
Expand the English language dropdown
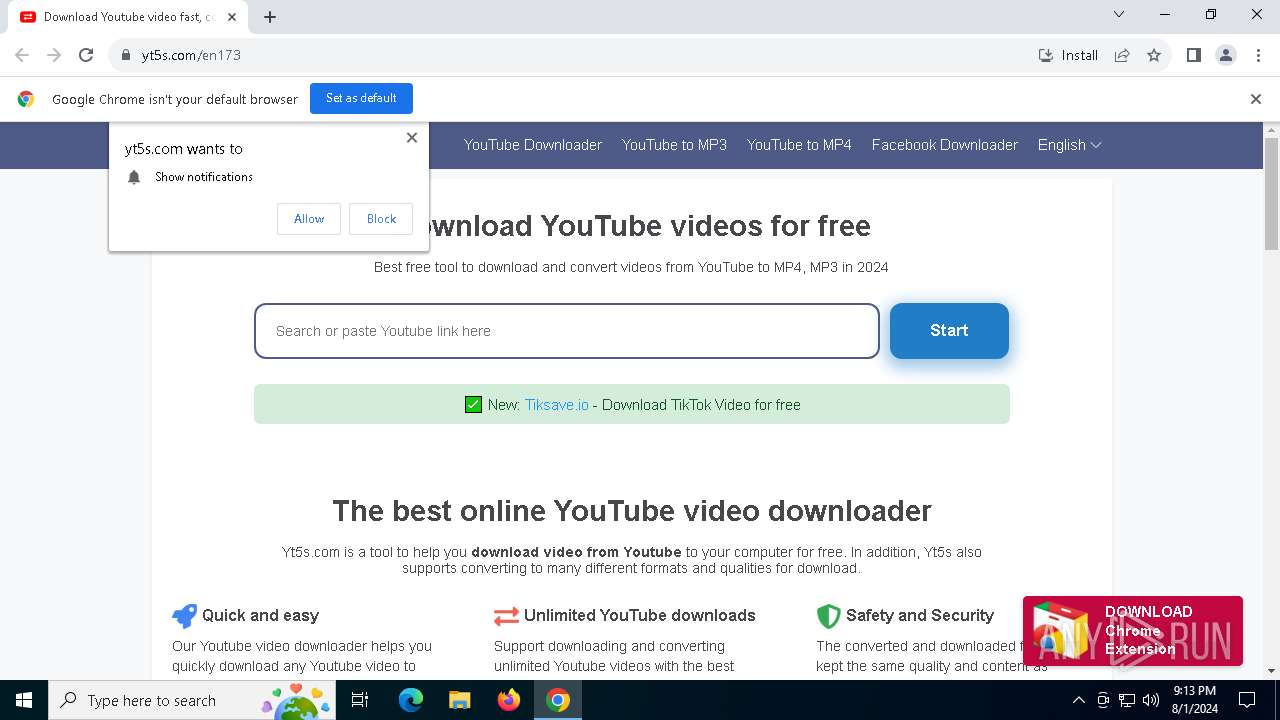pyautogui.click(x=1069, y=145)
